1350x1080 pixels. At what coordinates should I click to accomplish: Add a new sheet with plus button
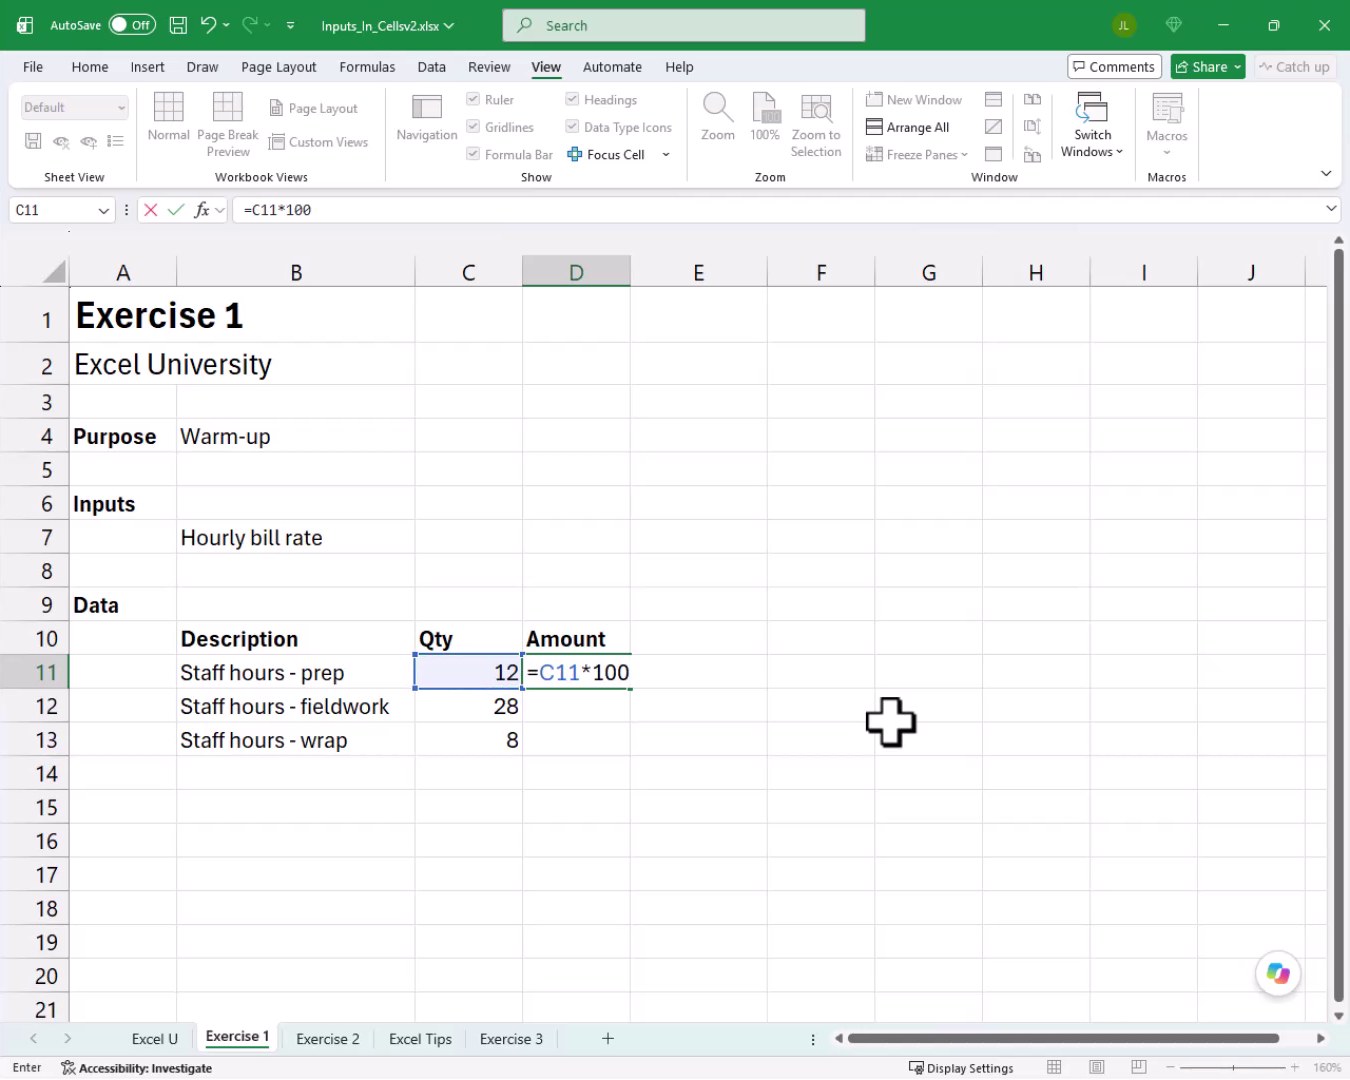607,1039
